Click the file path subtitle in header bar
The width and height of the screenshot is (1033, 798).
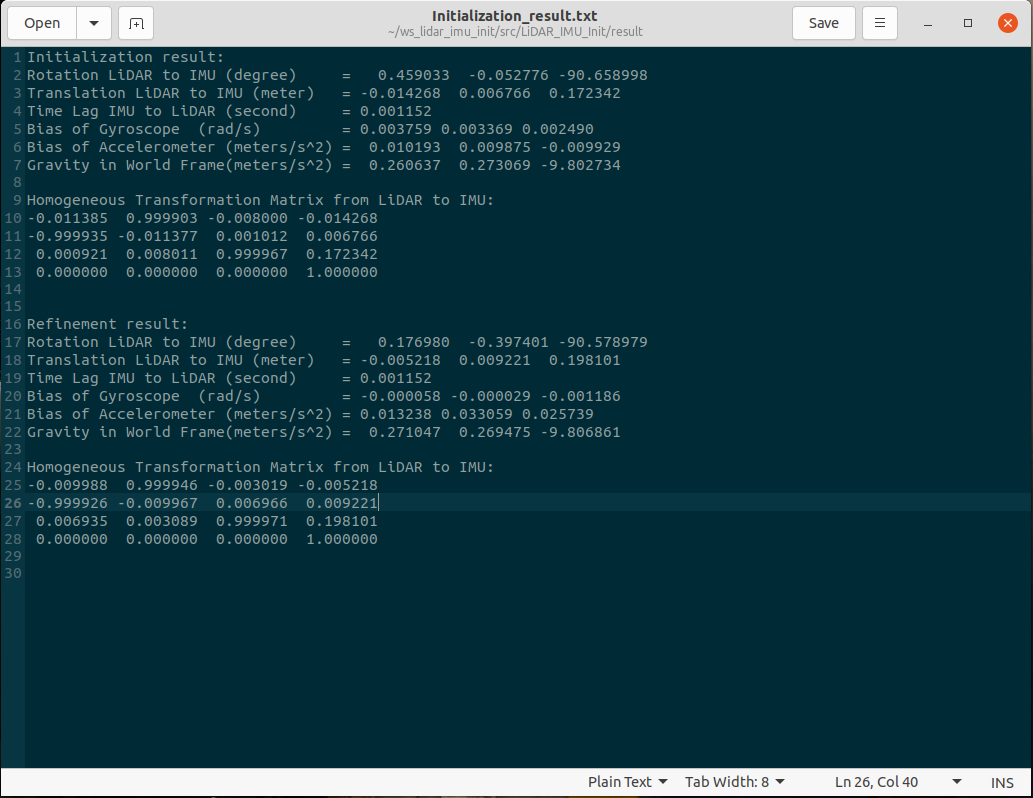pos(515,32)
